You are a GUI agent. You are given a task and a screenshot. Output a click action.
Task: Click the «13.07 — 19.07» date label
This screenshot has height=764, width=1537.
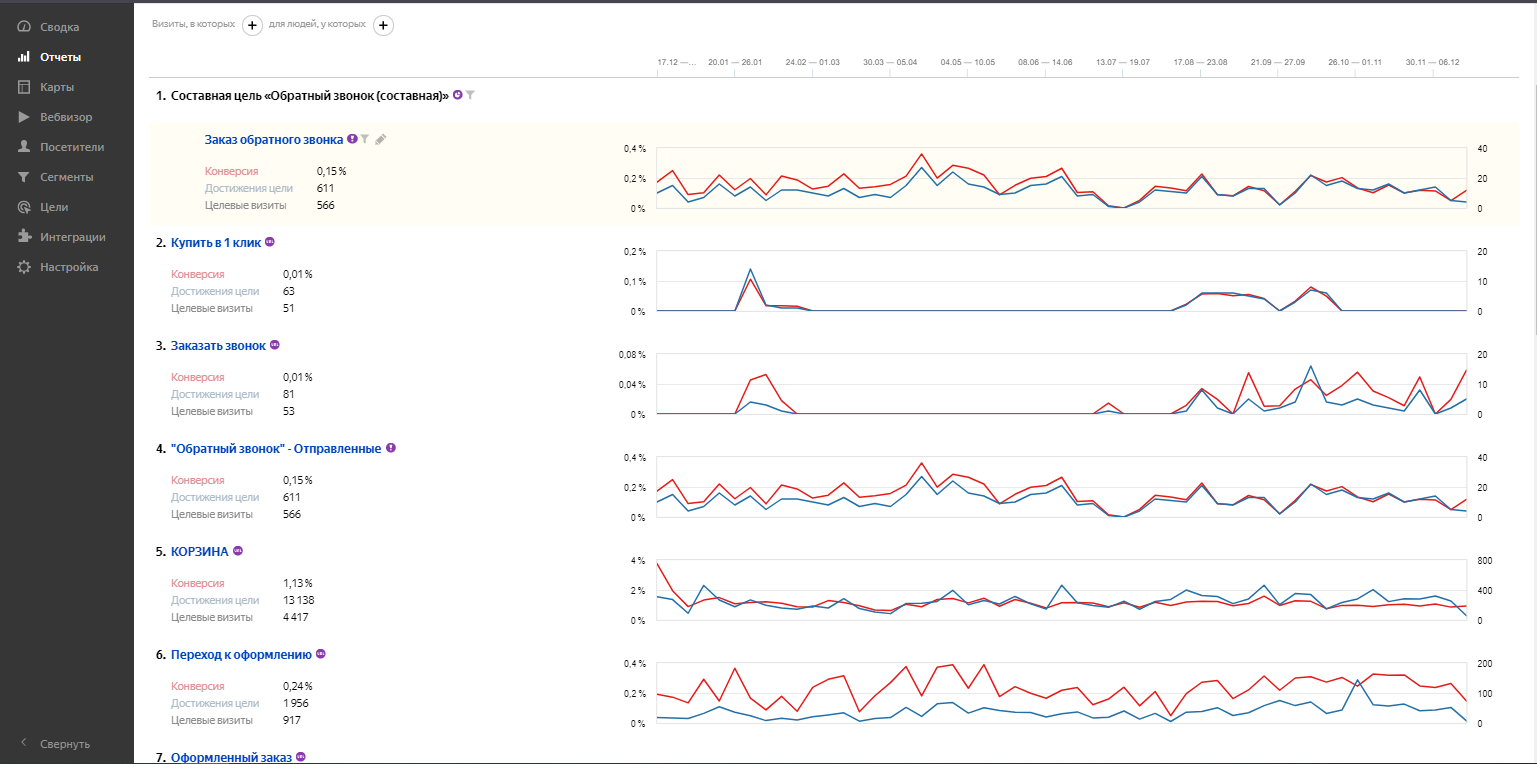pyautogui.click(x=1123, y=62)
